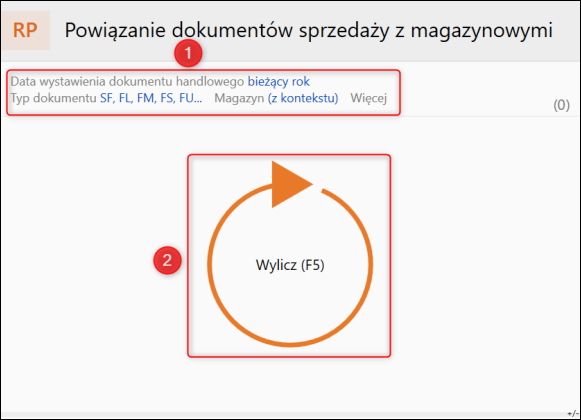Click the +/- control in bottom corner
Screen dimensions: 581x420
click(x=572, y=413)
